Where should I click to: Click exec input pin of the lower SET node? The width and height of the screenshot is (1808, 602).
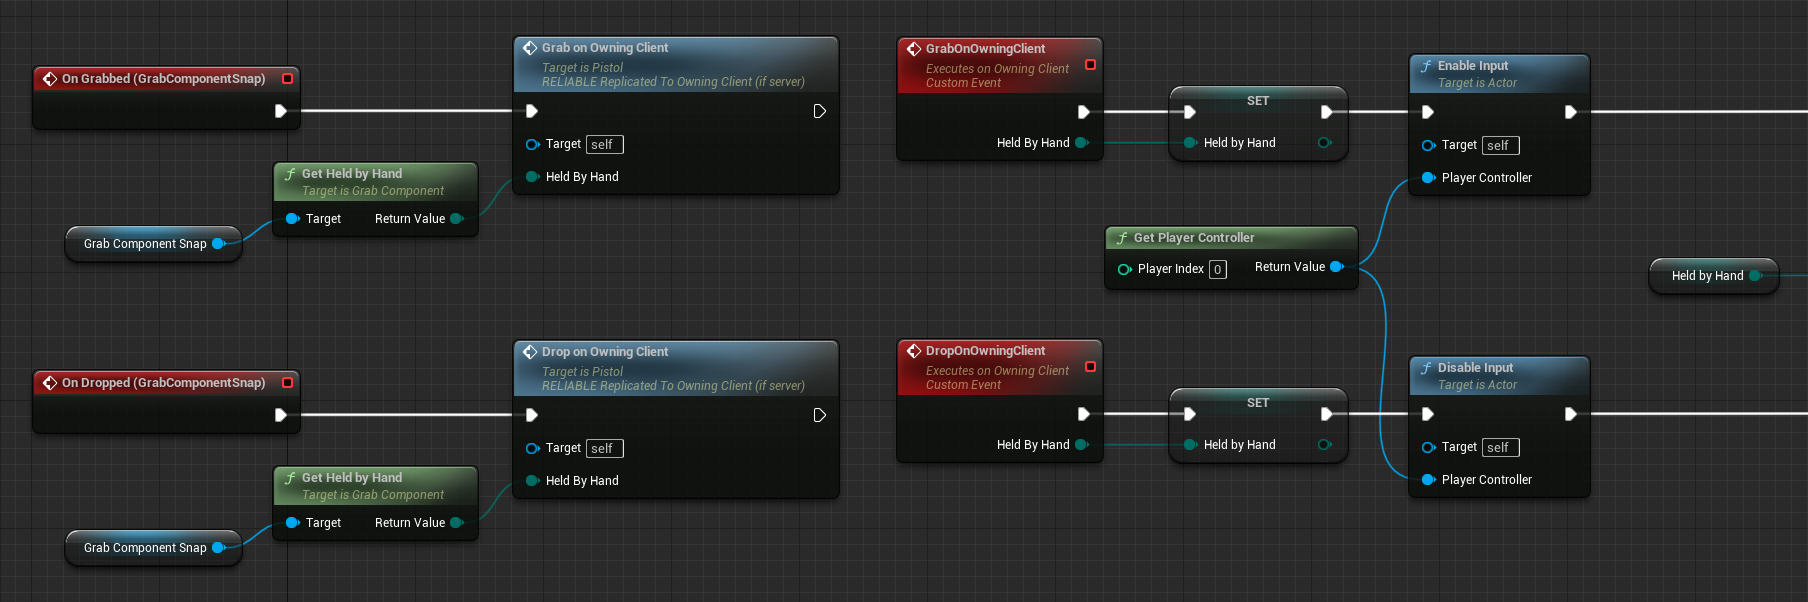pyautogui.click(x=1190, y=414)
